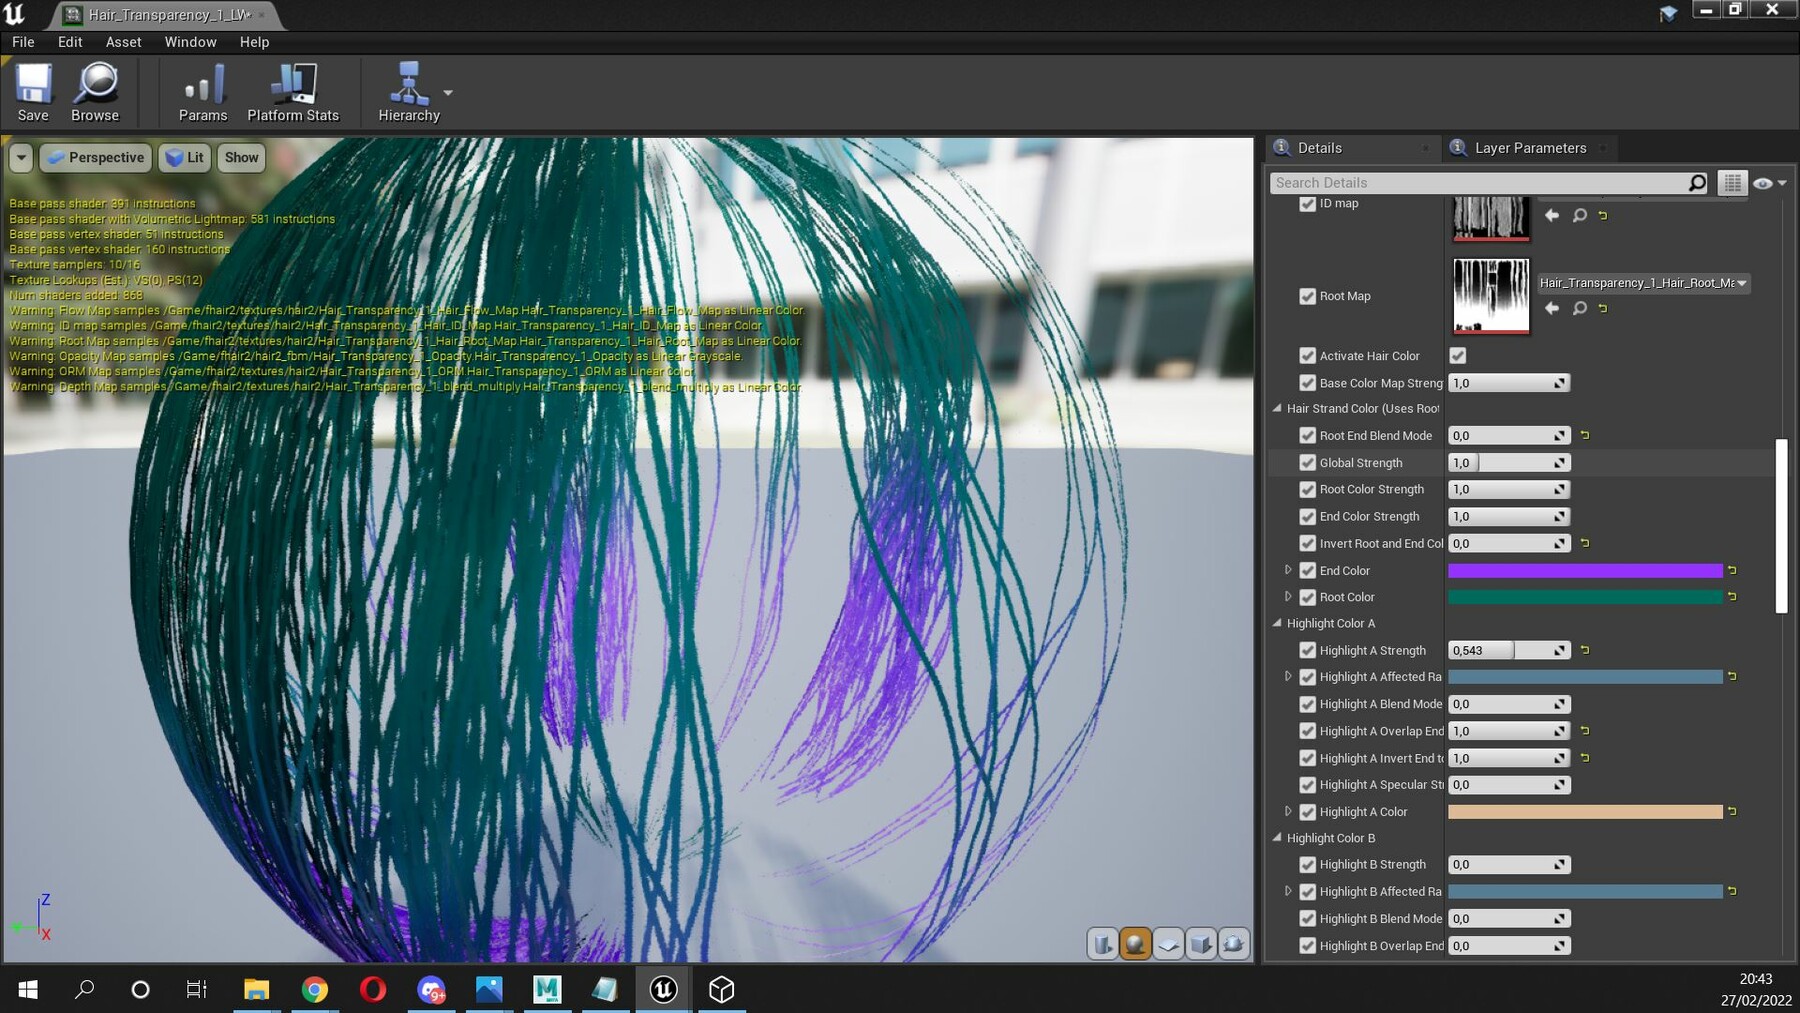
Task: Show Platform Stats panel
Action: [293, 93]
